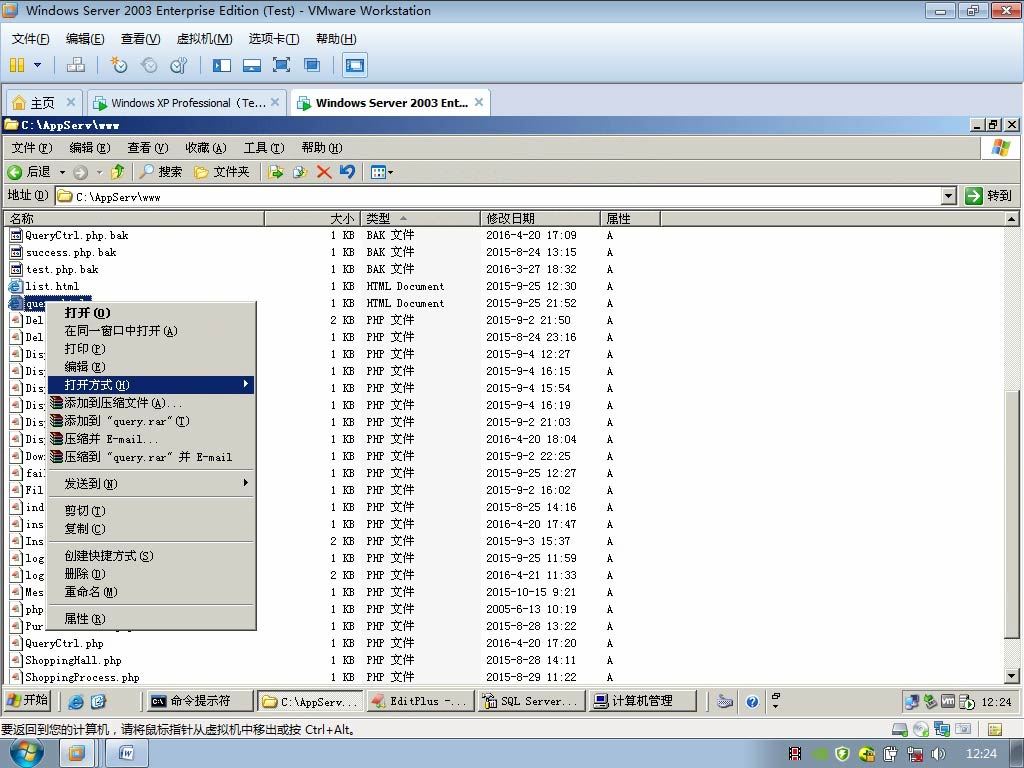The width and height of the screenshot is (1024, 768).
Task: Sort files by the 大小 column header
Action: (312, 218)
